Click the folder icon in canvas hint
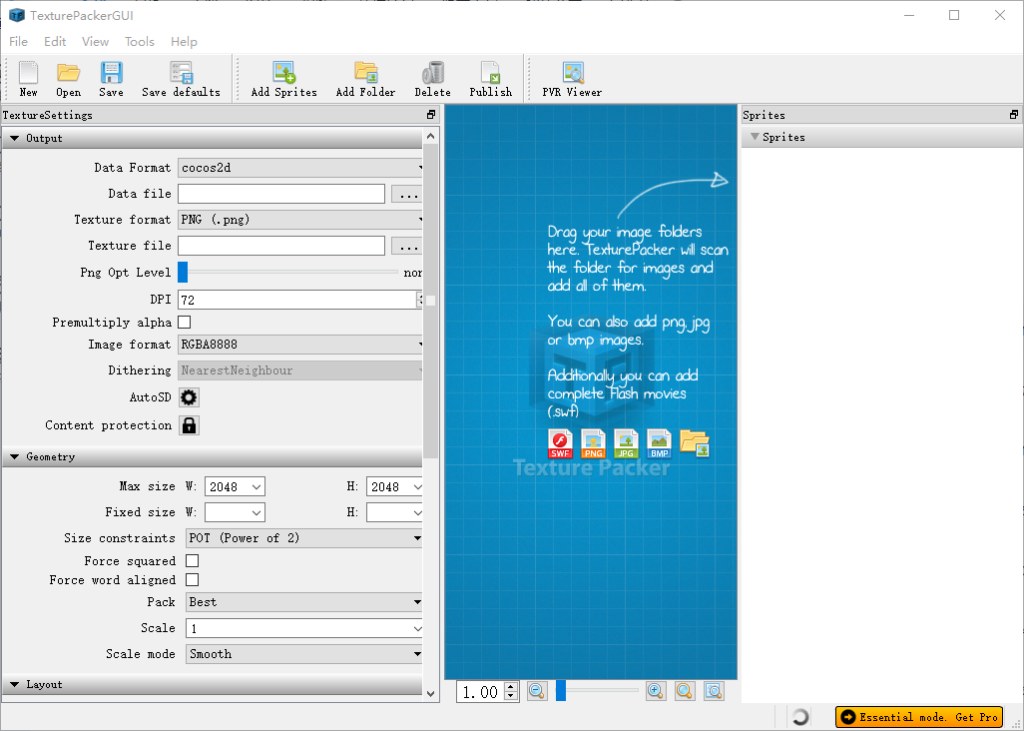 pos(694,443)
